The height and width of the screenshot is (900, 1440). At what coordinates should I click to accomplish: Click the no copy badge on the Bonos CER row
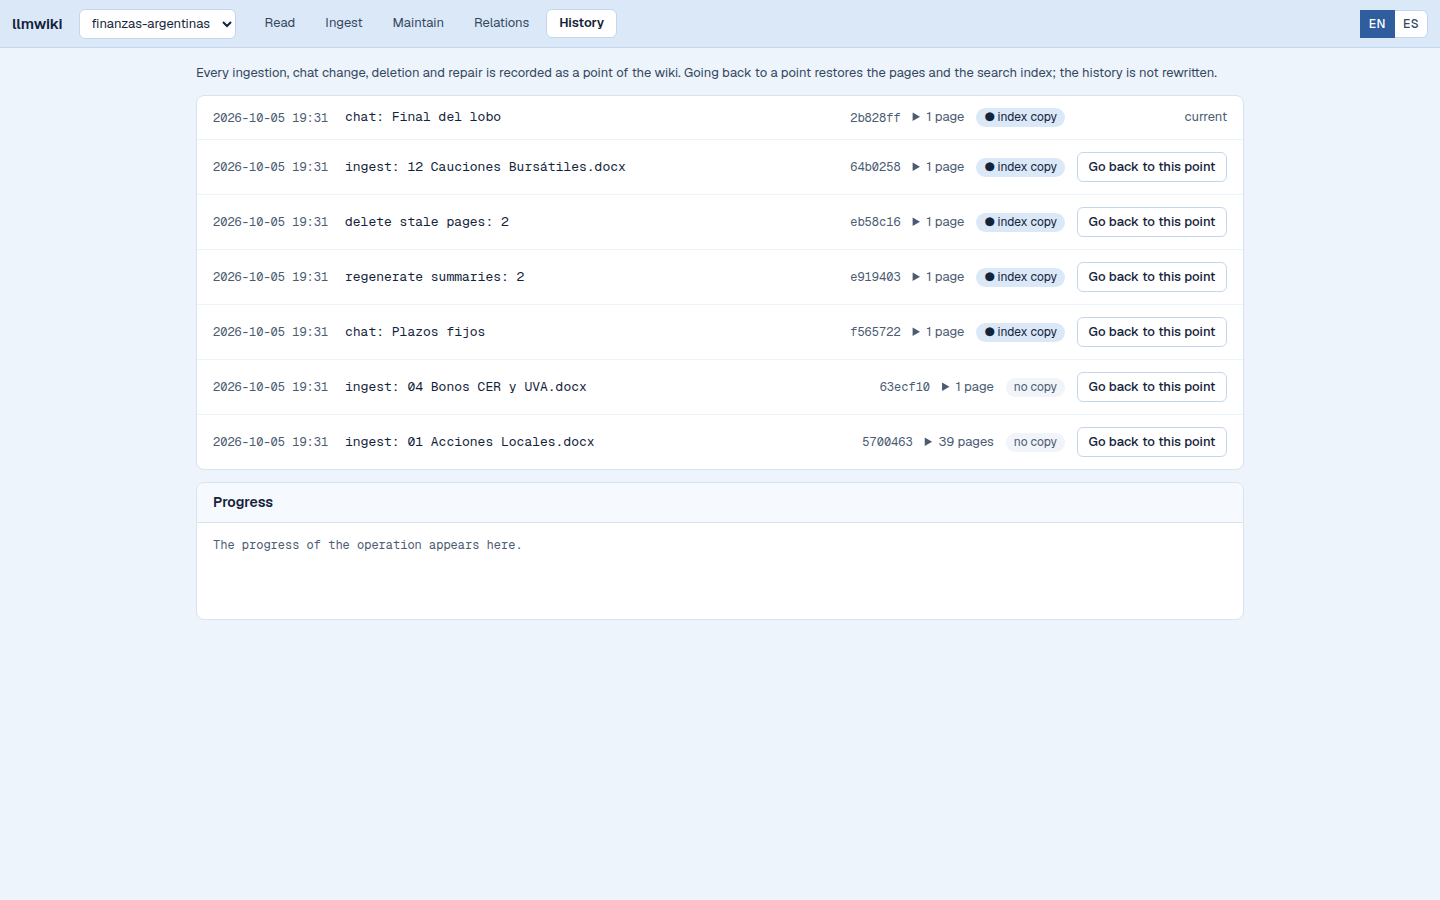click(1035, 387)
